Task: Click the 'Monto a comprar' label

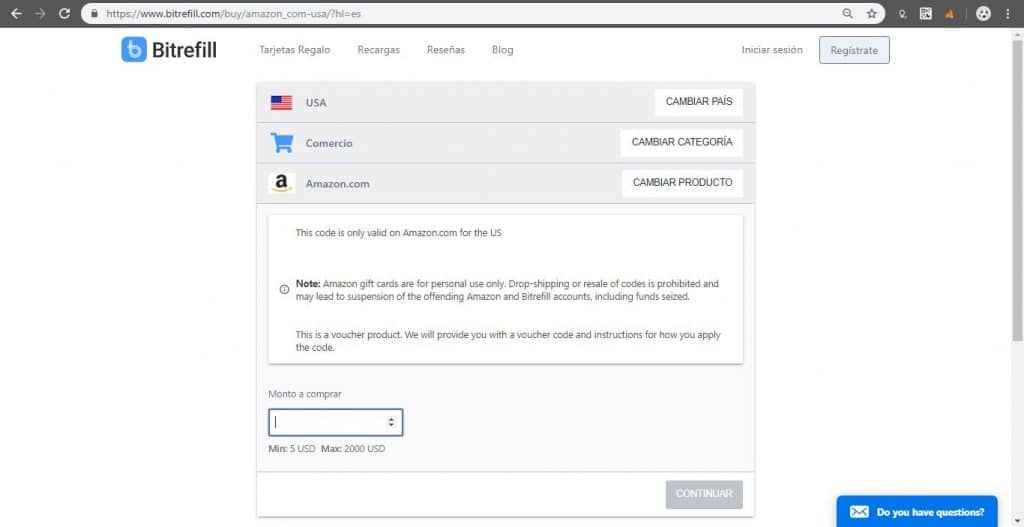Action: point(305,394)
